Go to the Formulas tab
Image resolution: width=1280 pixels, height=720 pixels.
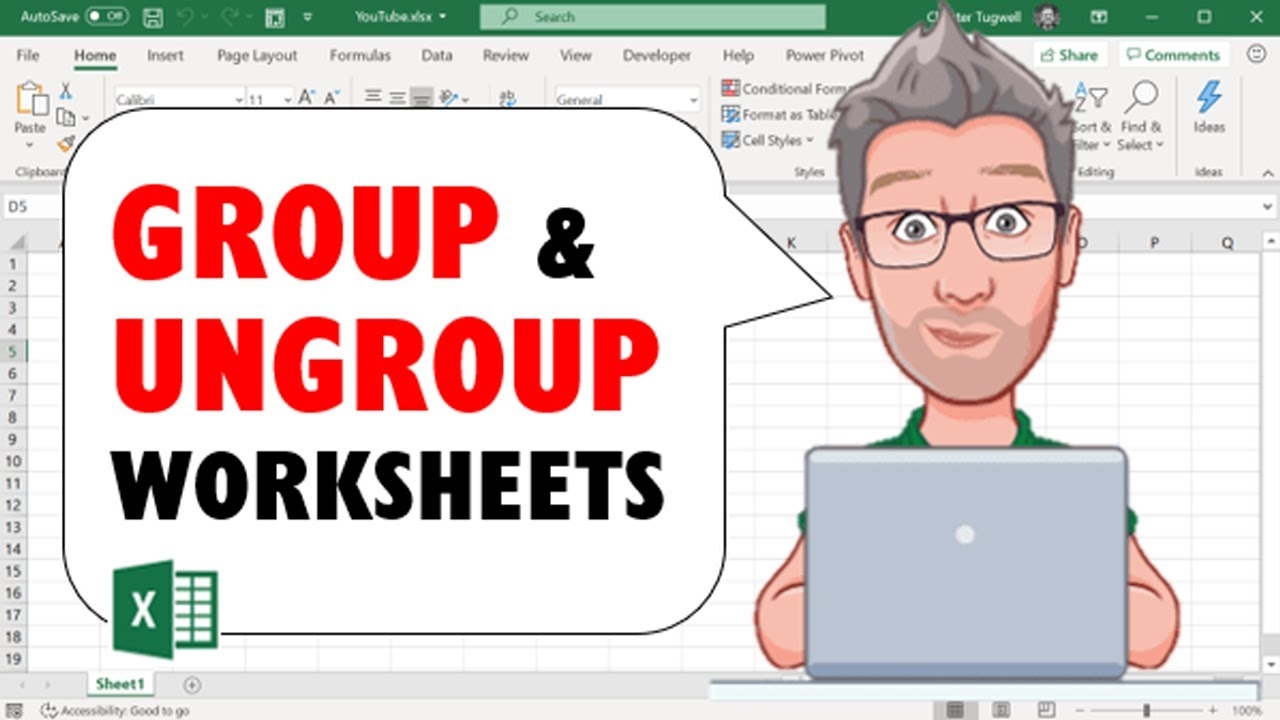pos(360,56)
